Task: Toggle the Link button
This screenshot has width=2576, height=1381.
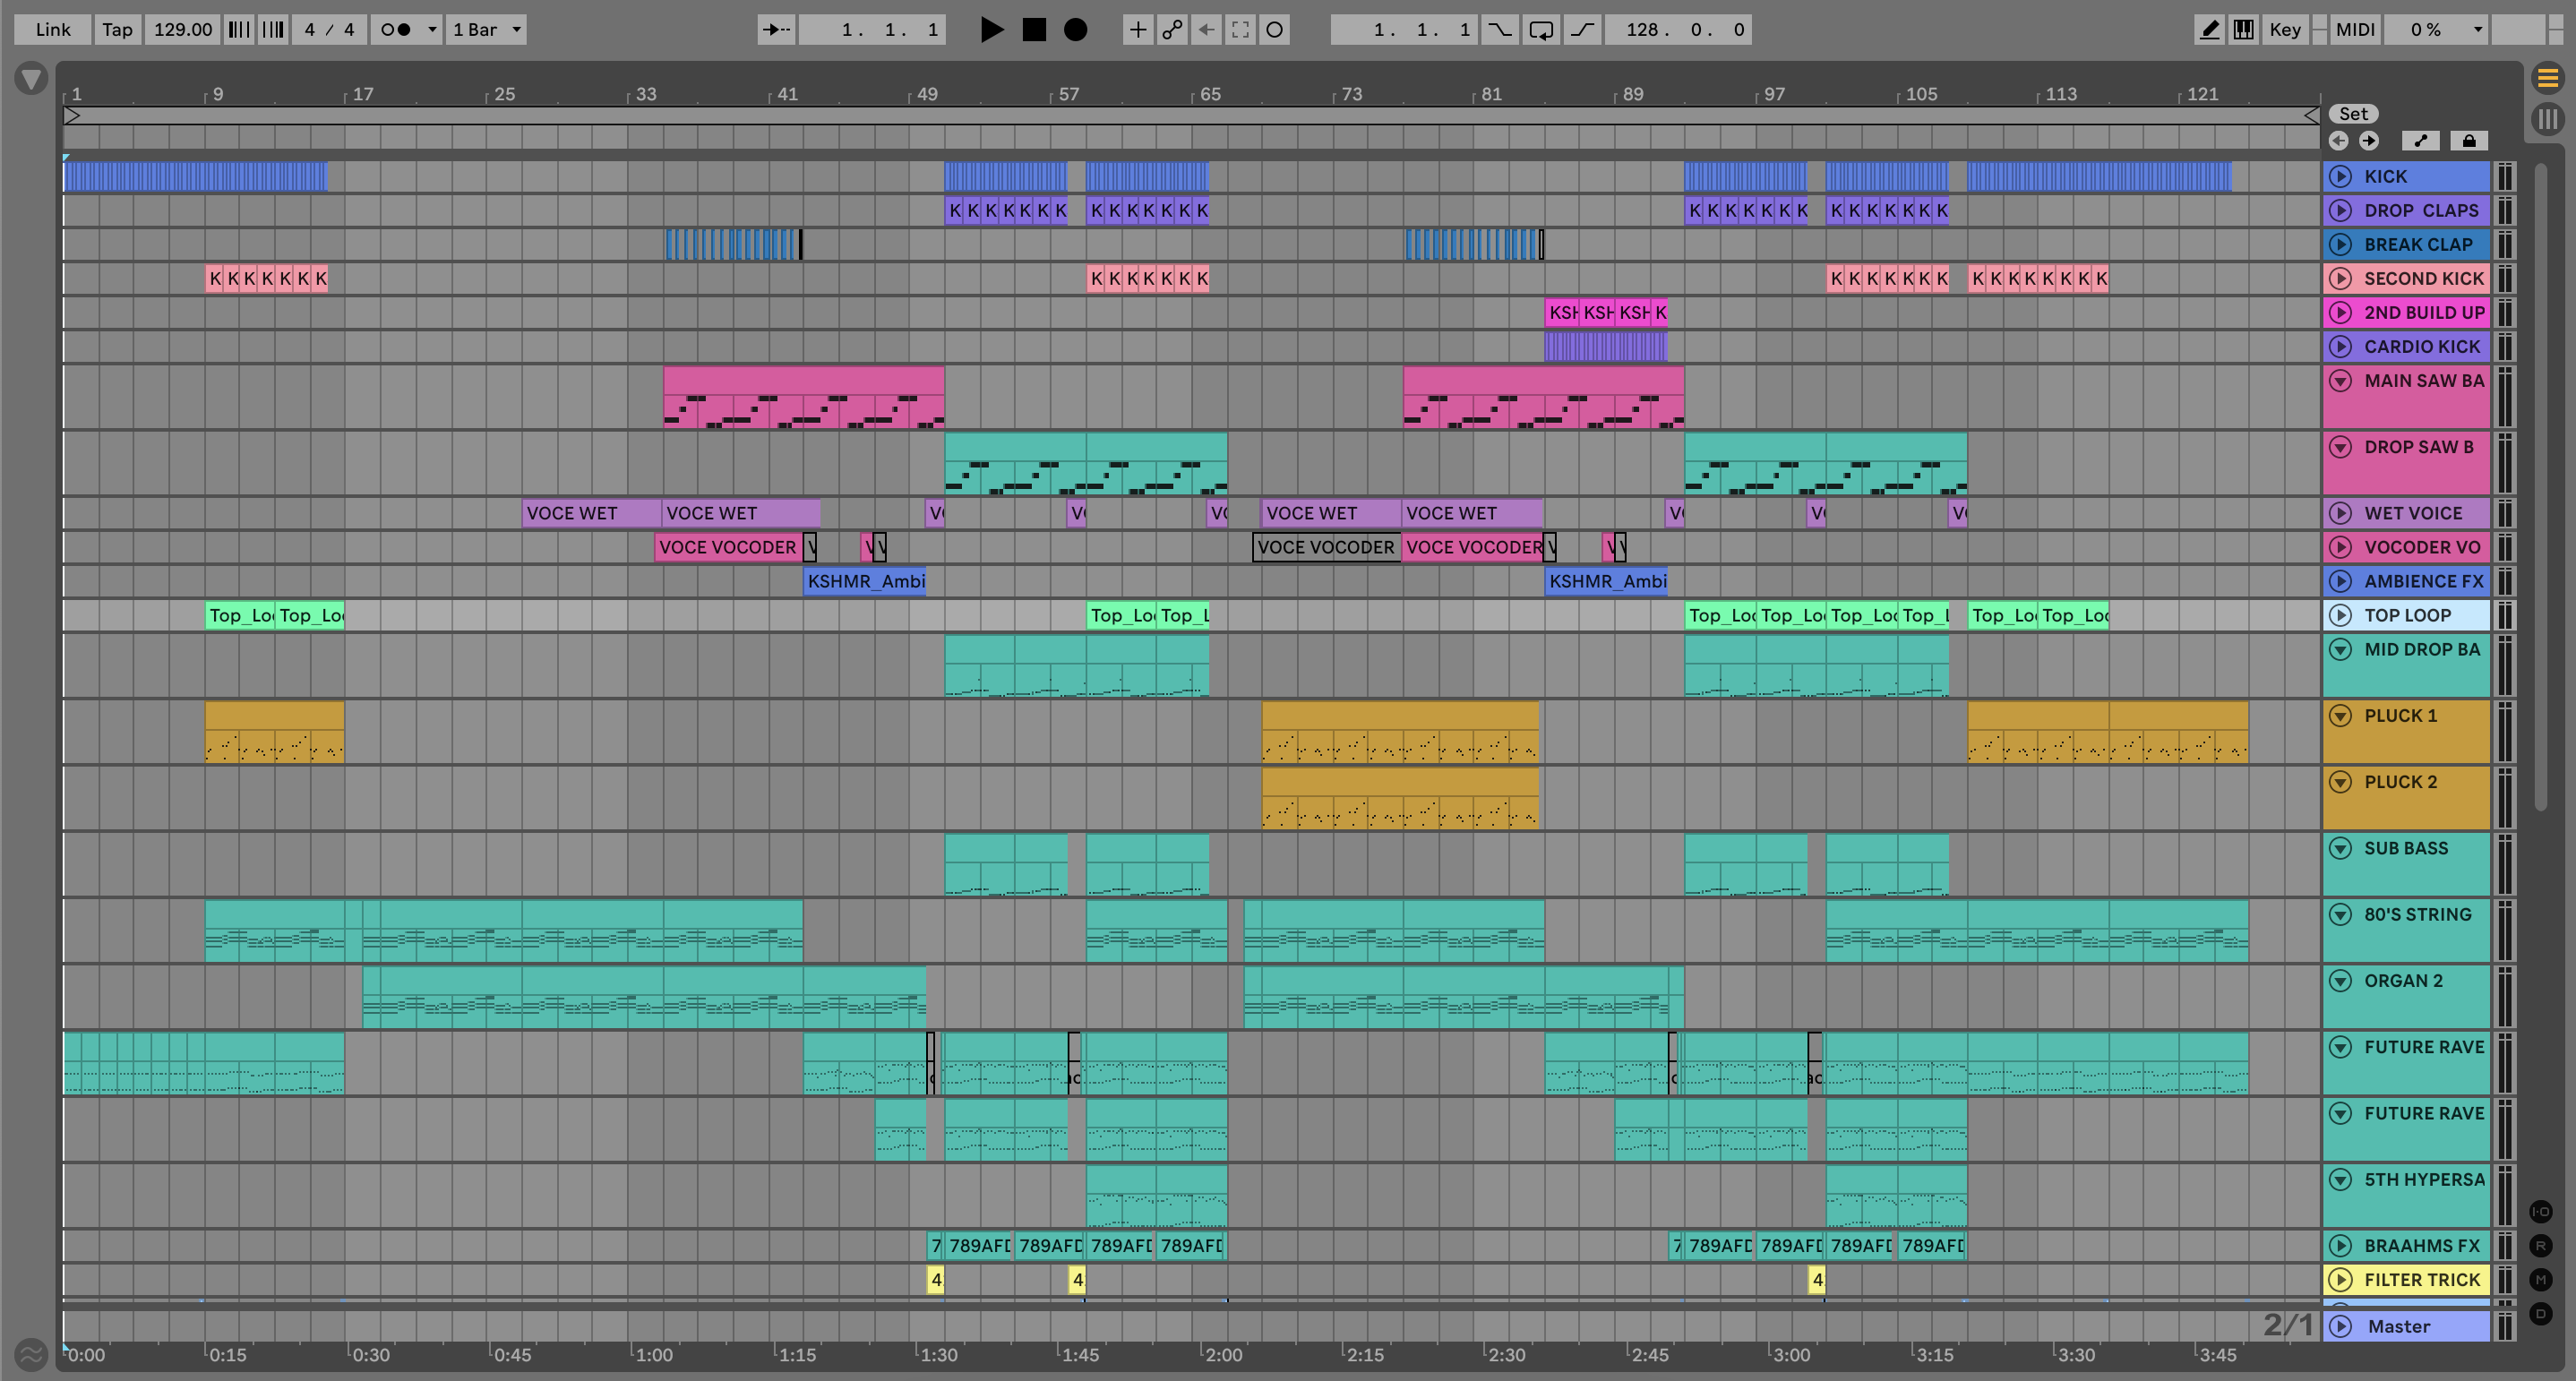Action: [x=53, y=29]
